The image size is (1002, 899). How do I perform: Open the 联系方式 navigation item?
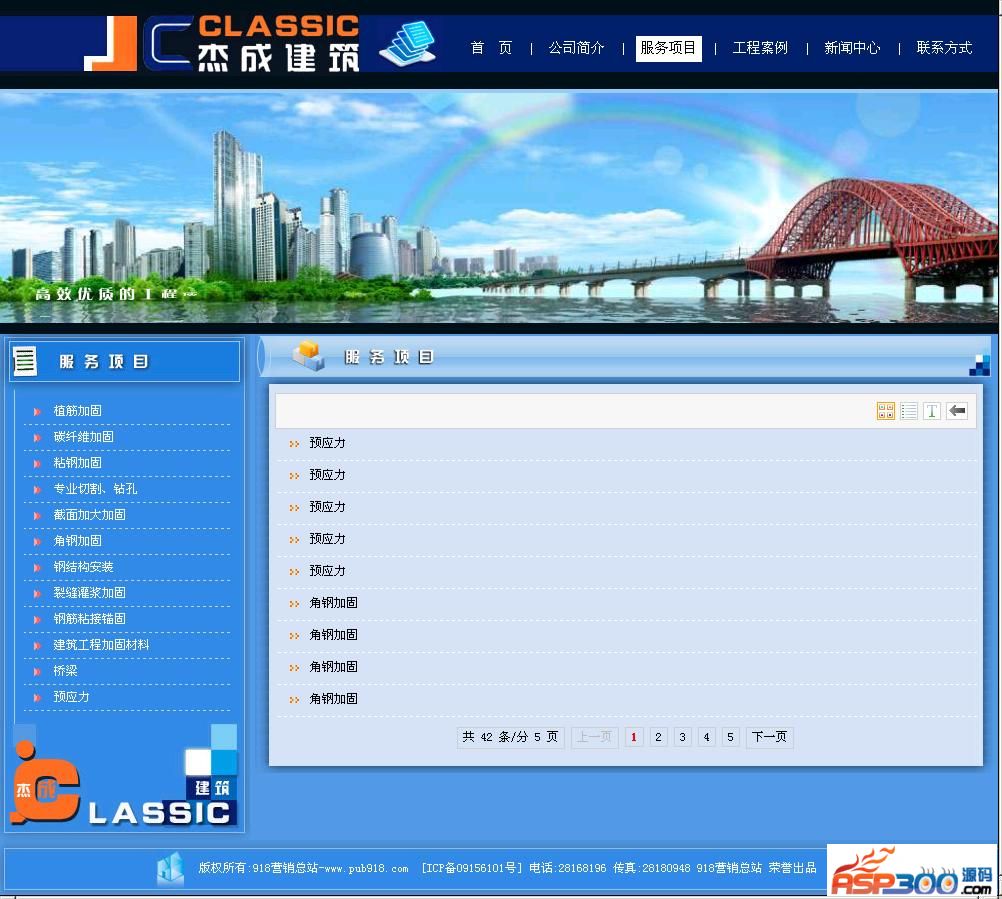pyautogui.click(x=944, y=48)
